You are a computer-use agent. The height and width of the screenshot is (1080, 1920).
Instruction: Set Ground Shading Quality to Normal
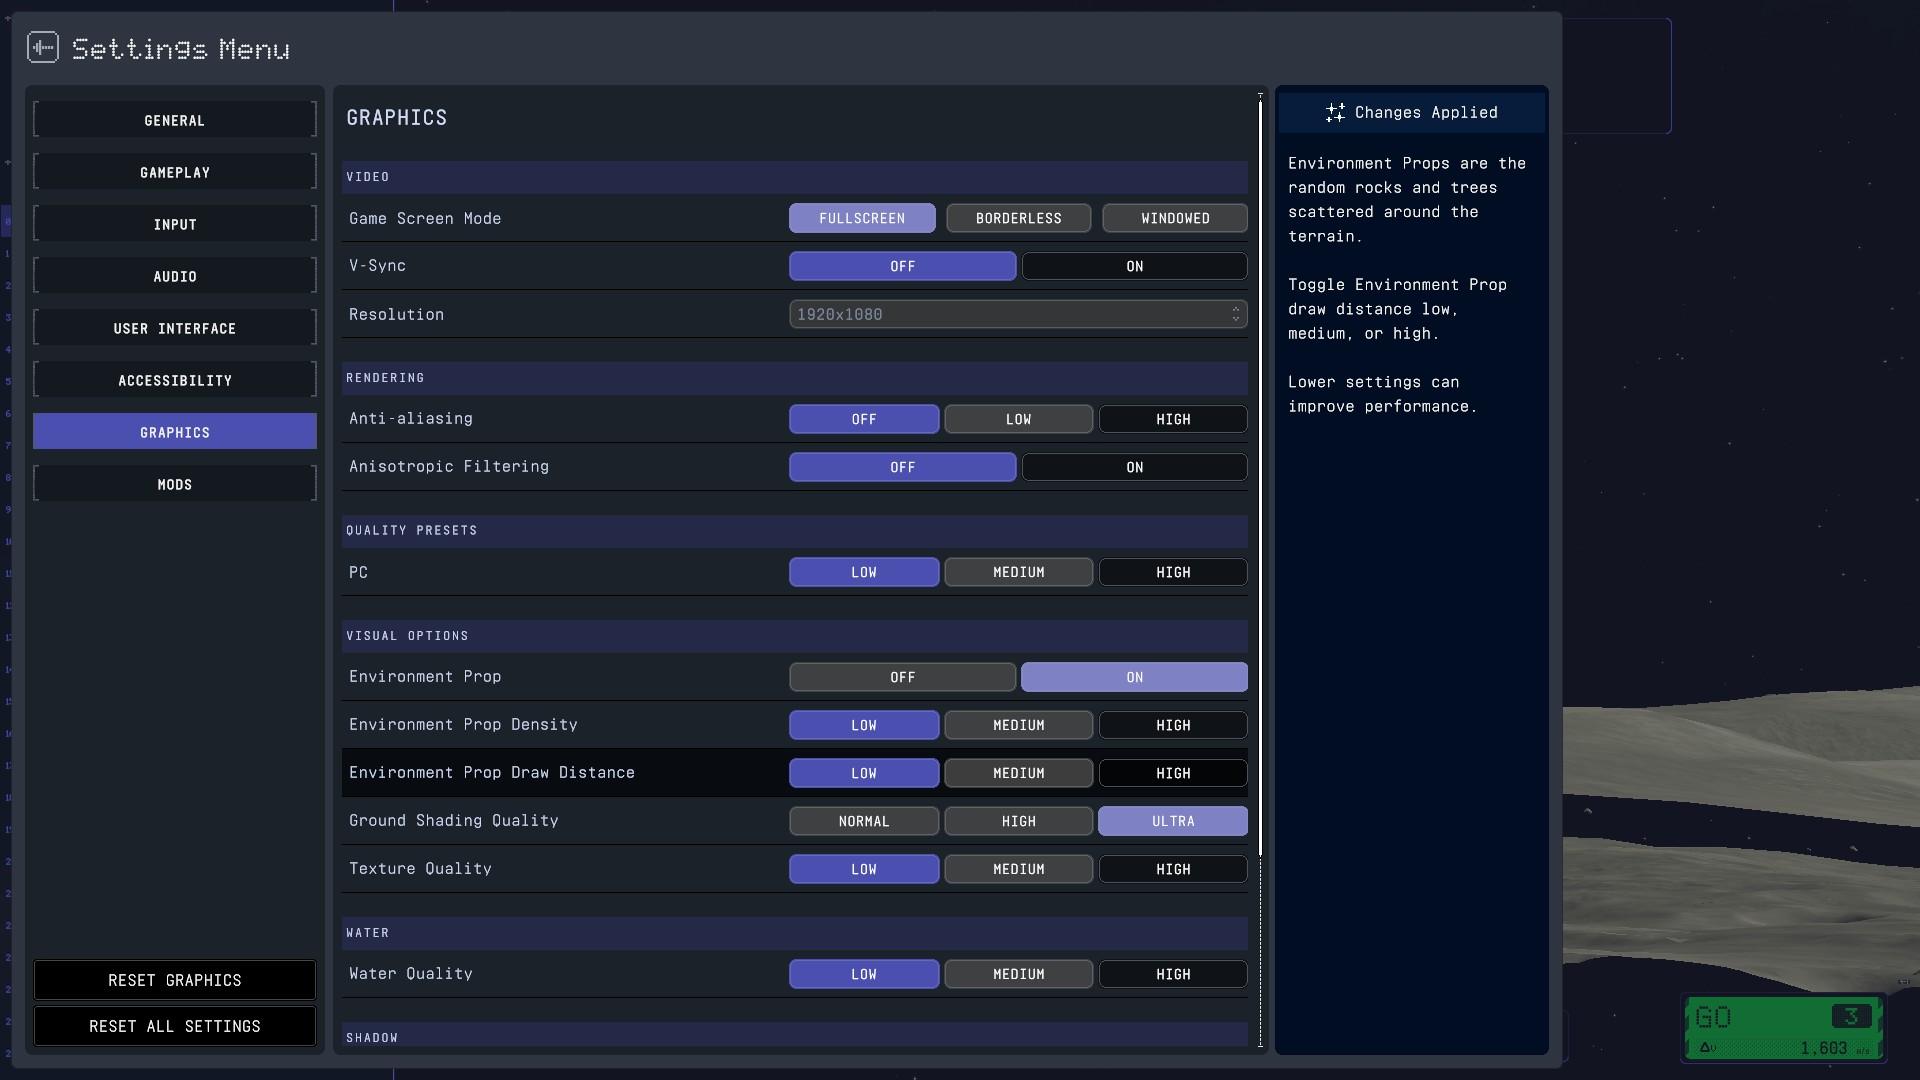click(864, 821)
